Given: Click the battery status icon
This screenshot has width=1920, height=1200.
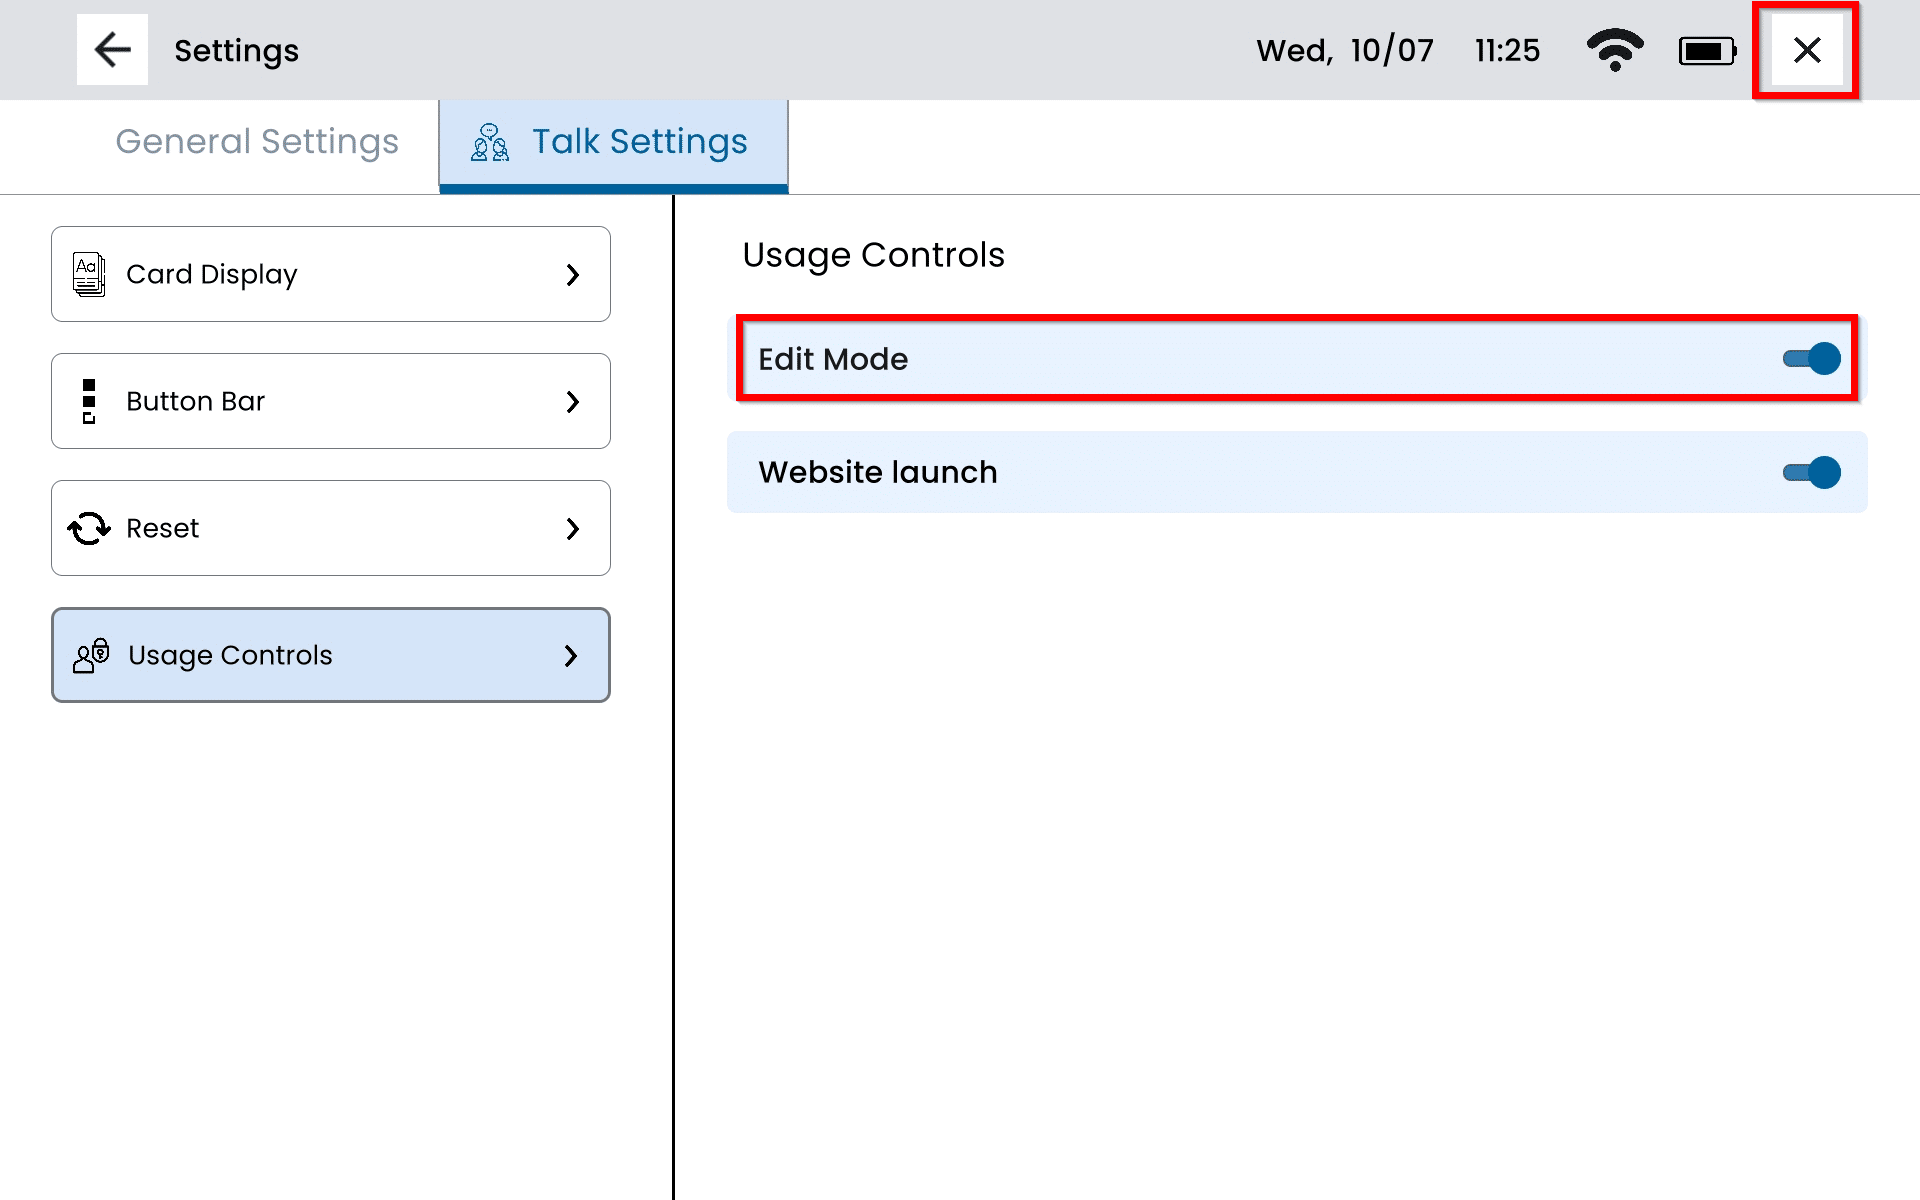Looking at the screenshot, I should pos(1707,51).
